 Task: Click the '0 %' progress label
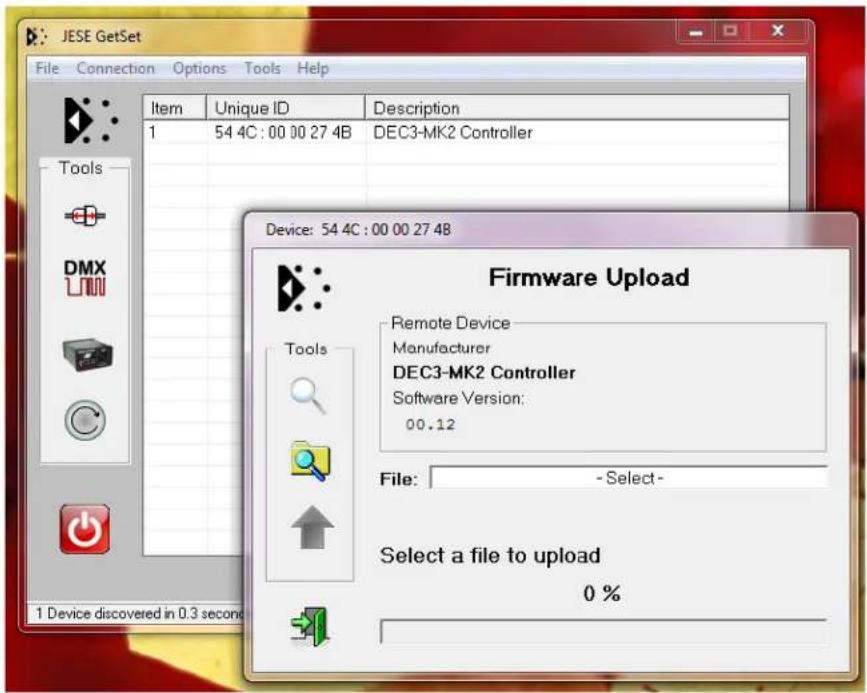[602, 593]
